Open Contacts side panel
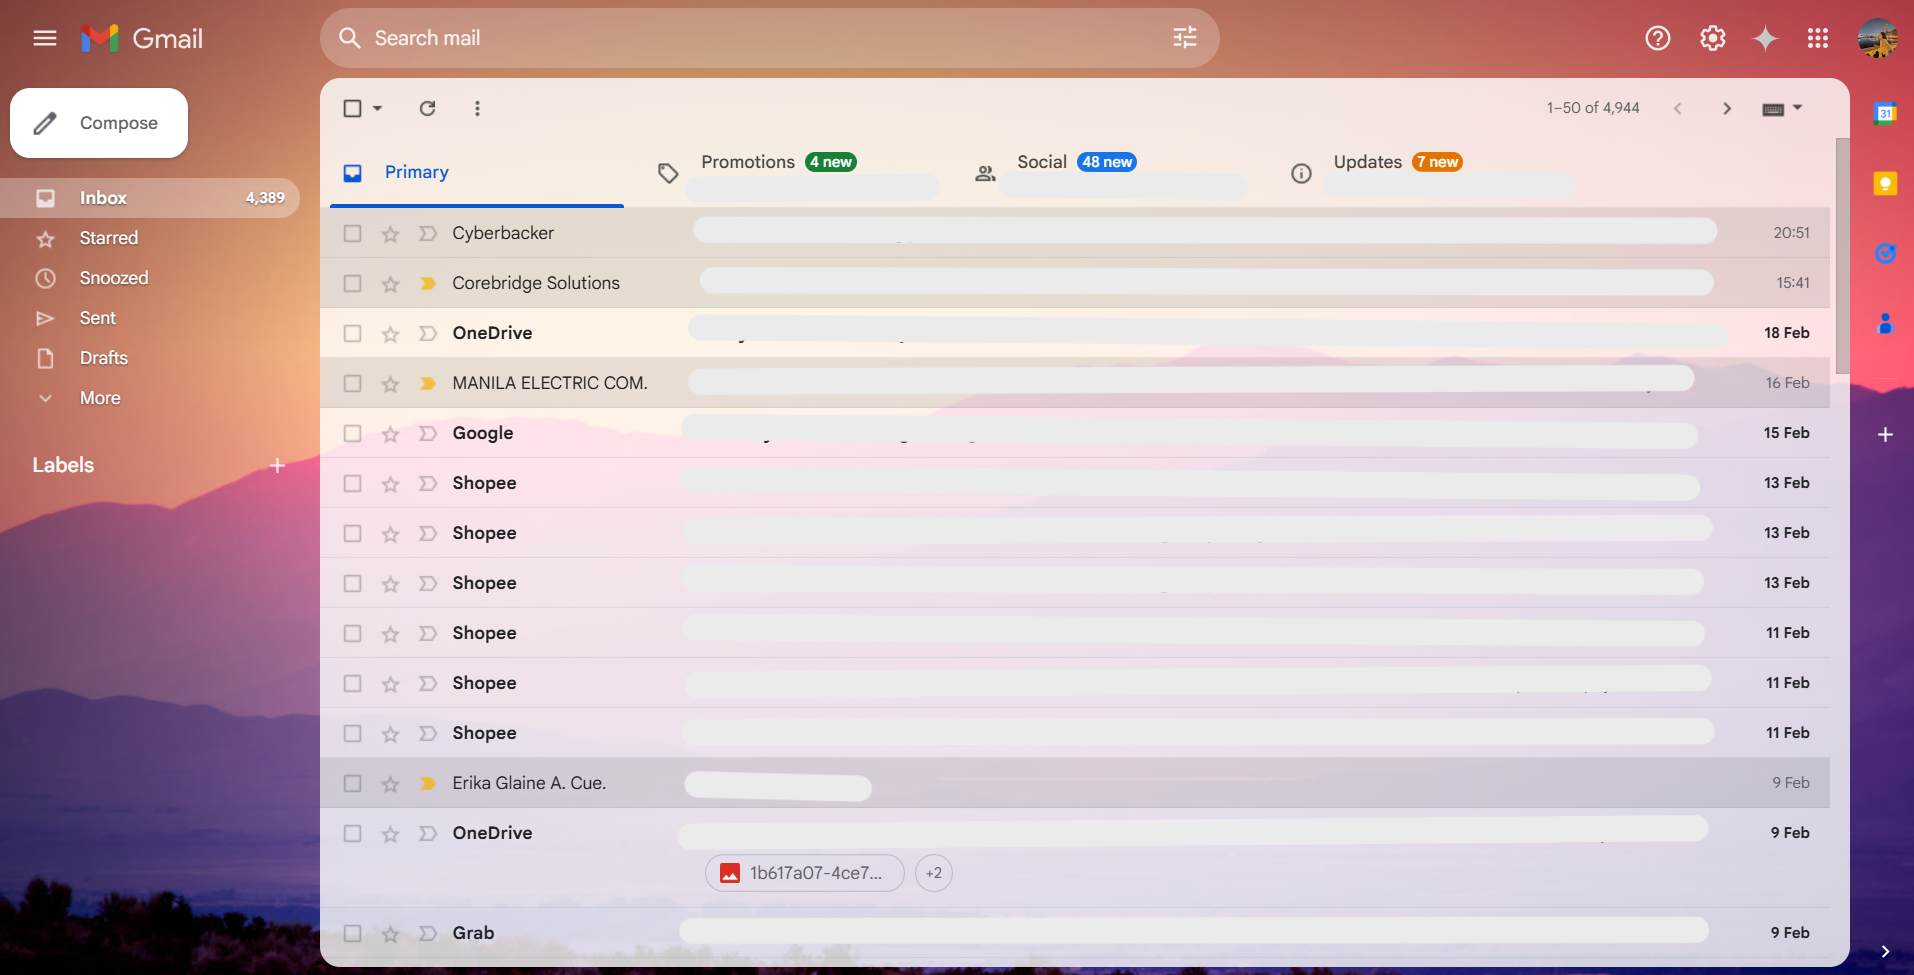The image size is (1914, 975). click(x=1885, y=324)
